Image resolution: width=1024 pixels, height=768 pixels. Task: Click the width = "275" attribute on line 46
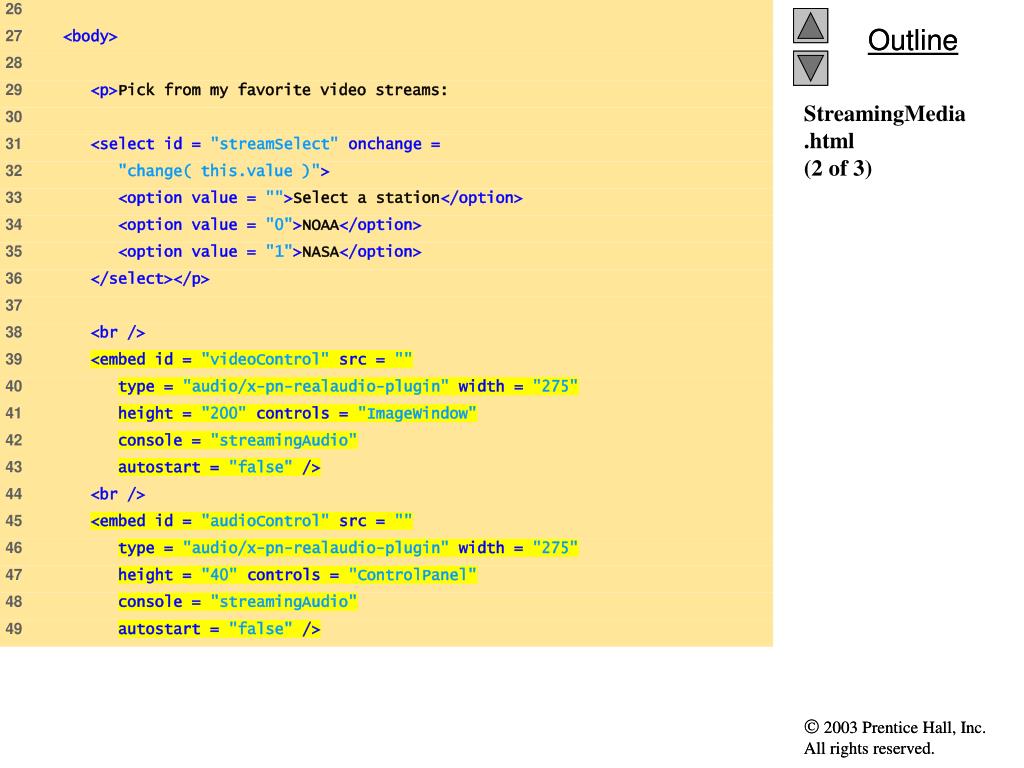click(x=518, y=547)
